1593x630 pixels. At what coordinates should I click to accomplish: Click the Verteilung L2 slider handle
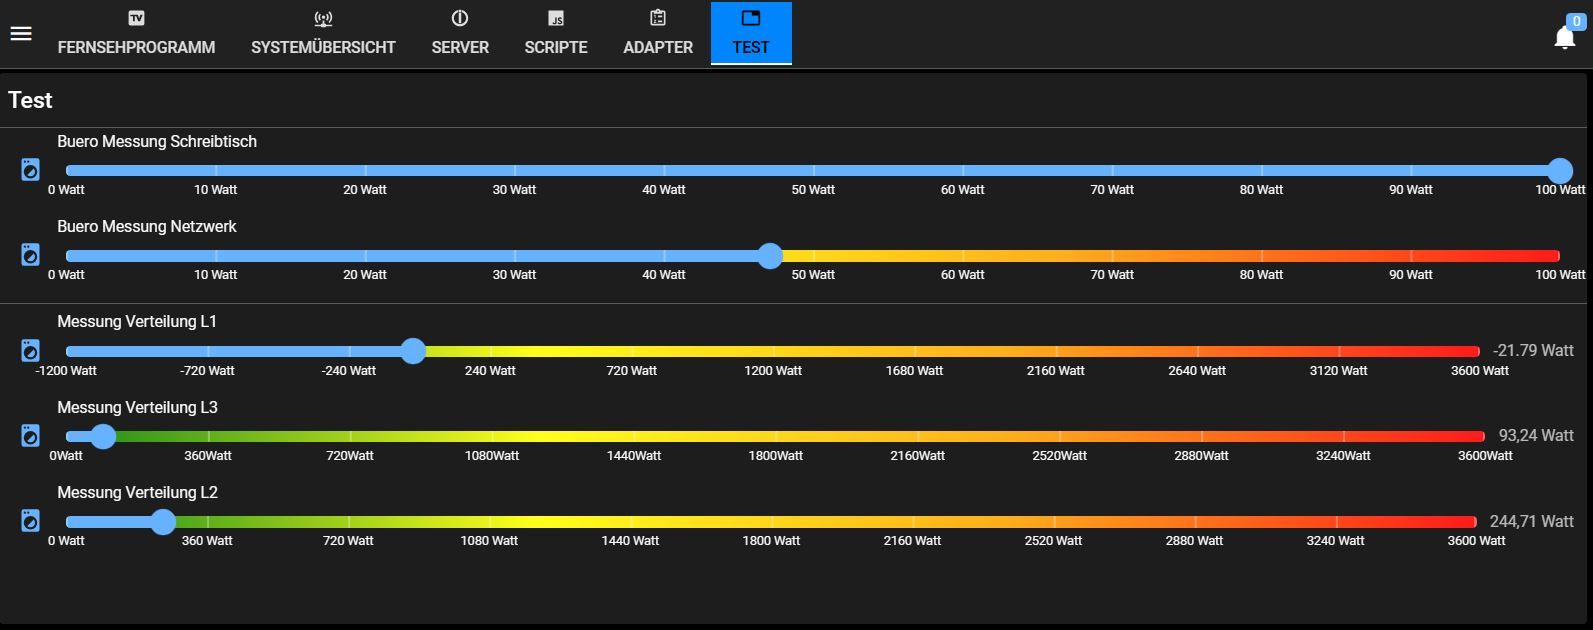click(x=163, y=521)
